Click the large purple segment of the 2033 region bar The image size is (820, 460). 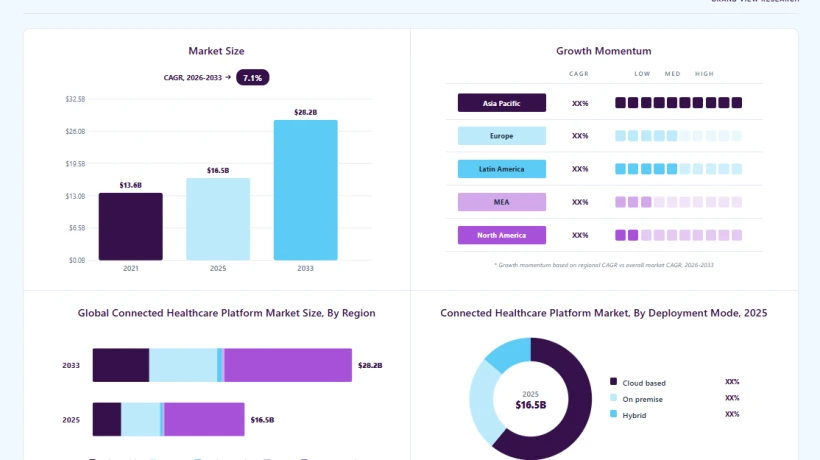click(288, 365)
